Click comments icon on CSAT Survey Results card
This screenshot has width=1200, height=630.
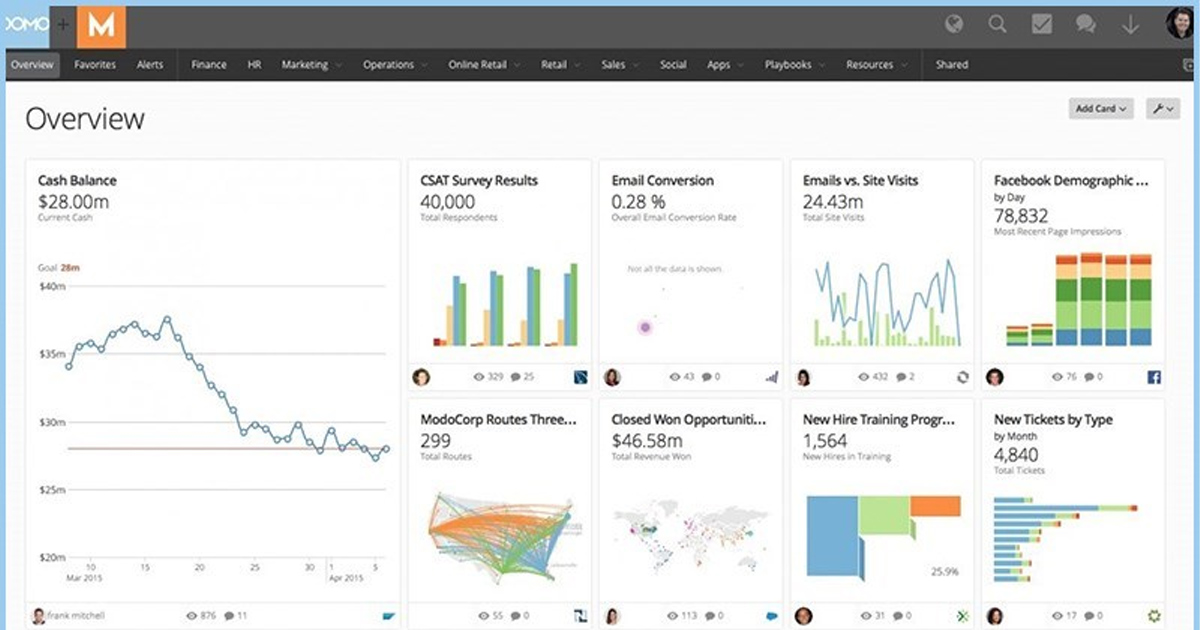(x=516, y=377)
